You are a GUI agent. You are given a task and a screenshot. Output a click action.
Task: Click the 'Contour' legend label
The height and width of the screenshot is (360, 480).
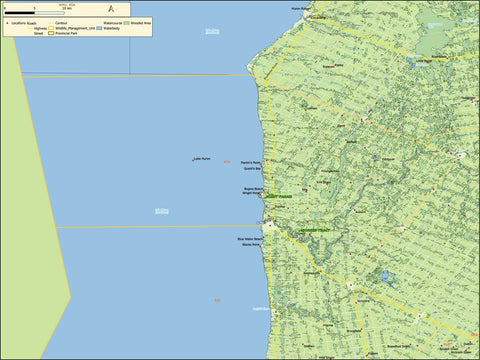[x=61, y=23]
